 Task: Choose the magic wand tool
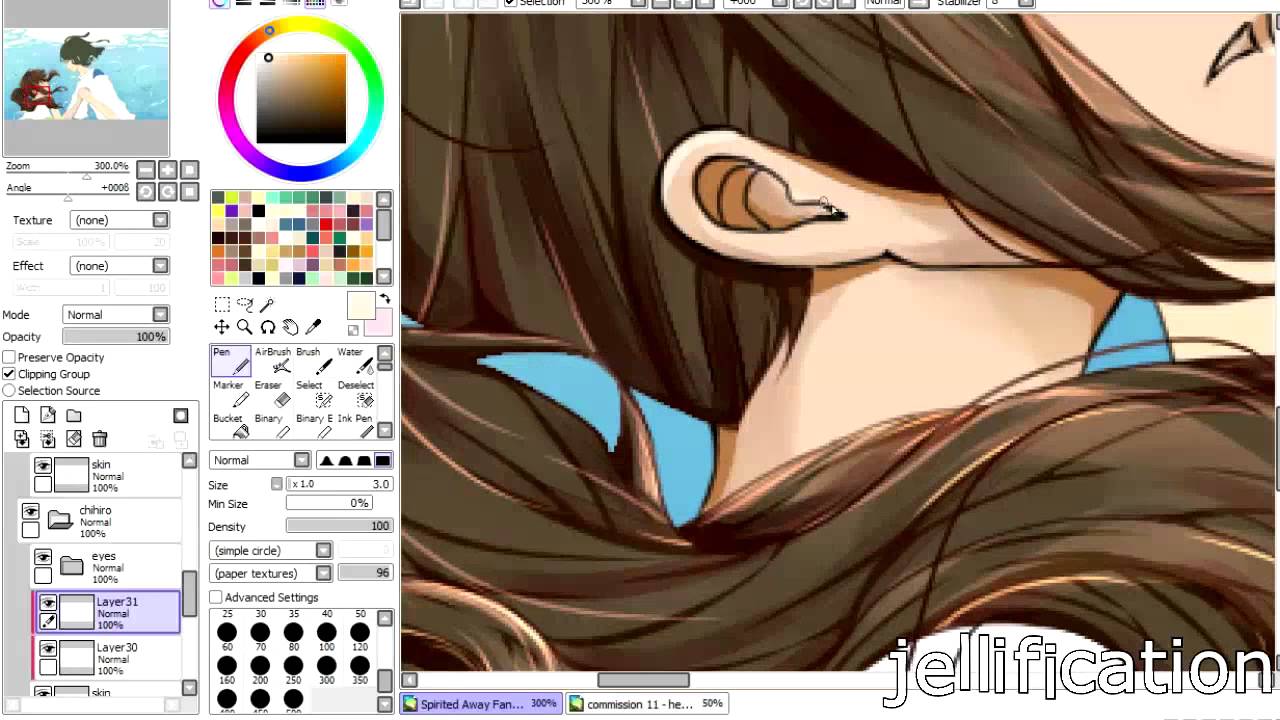tap(267, 305)
